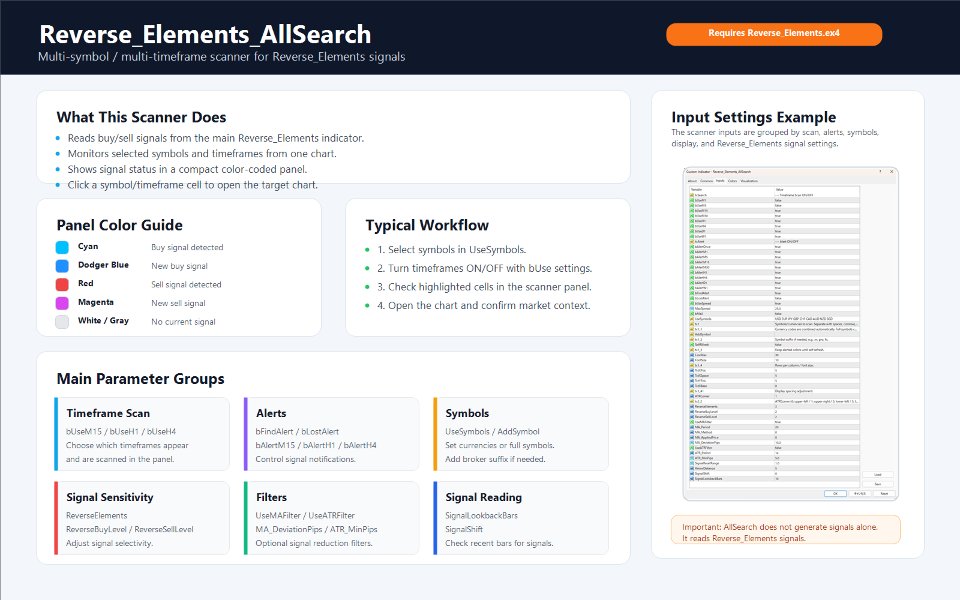The height and width of the screenshot is (600, 960).
Task: Click the 'New buy signal' description
Action: (179, 266)
